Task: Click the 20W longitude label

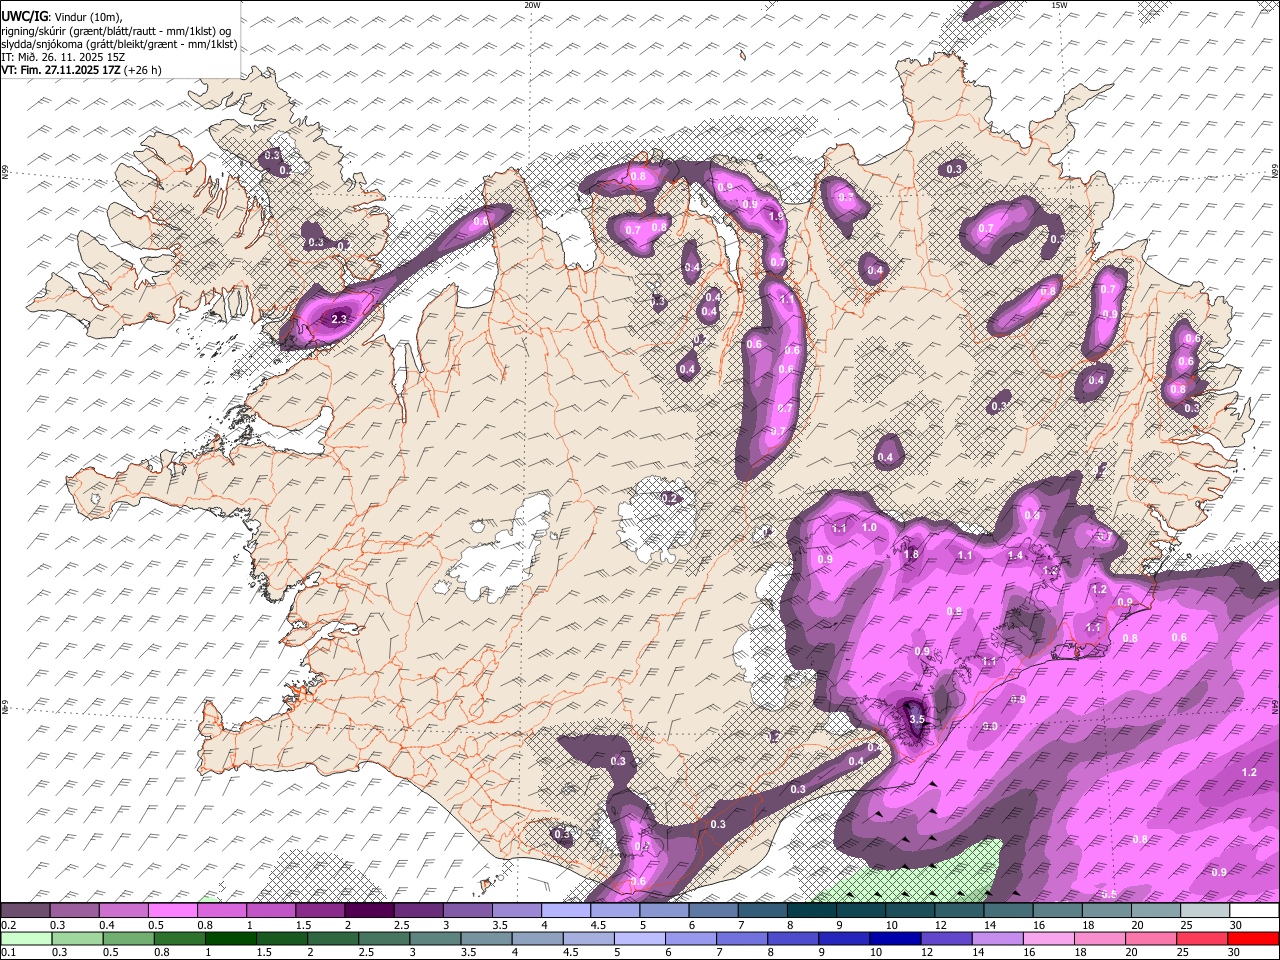Action: [532, 5]
